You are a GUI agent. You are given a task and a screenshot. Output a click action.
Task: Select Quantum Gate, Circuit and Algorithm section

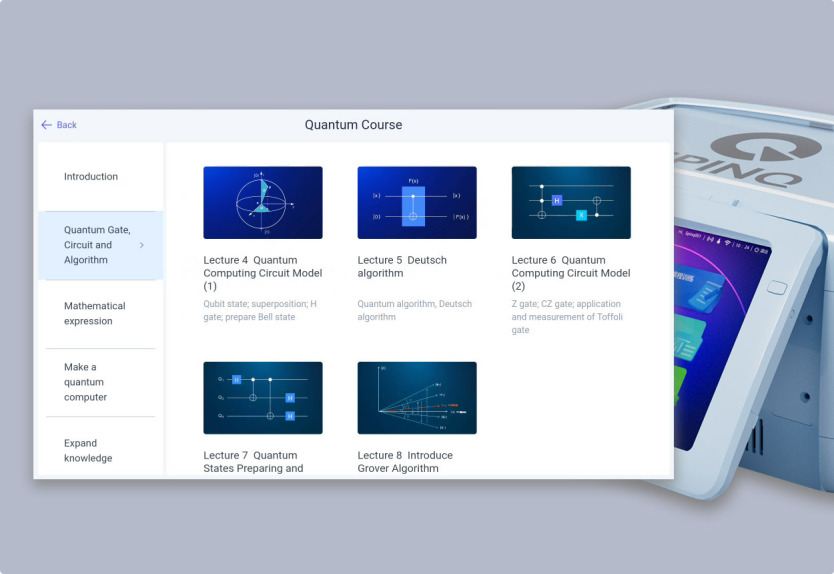(96, 245)
